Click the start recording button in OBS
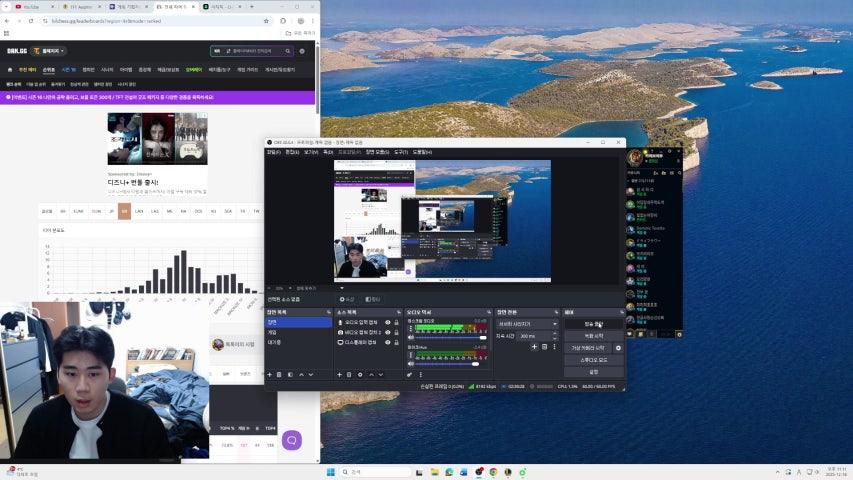Viewport: 853px width, 480px height. click(593, 336)
